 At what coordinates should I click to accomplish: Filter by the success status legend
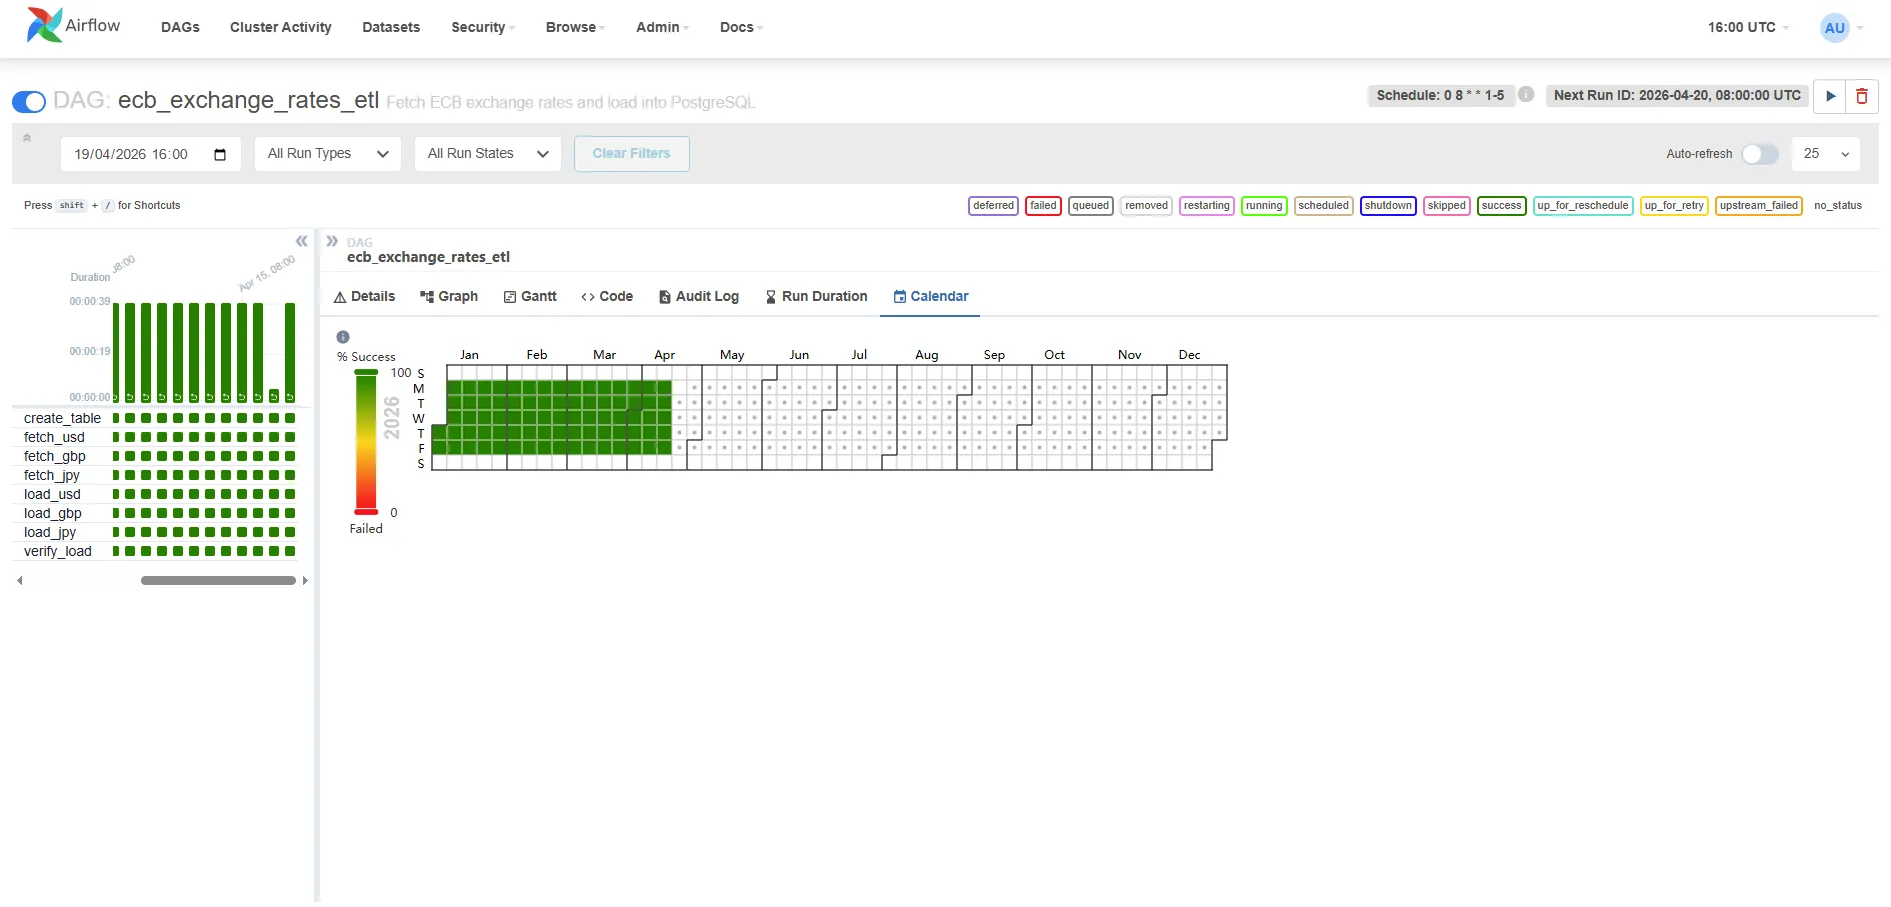click(1501, 205)
